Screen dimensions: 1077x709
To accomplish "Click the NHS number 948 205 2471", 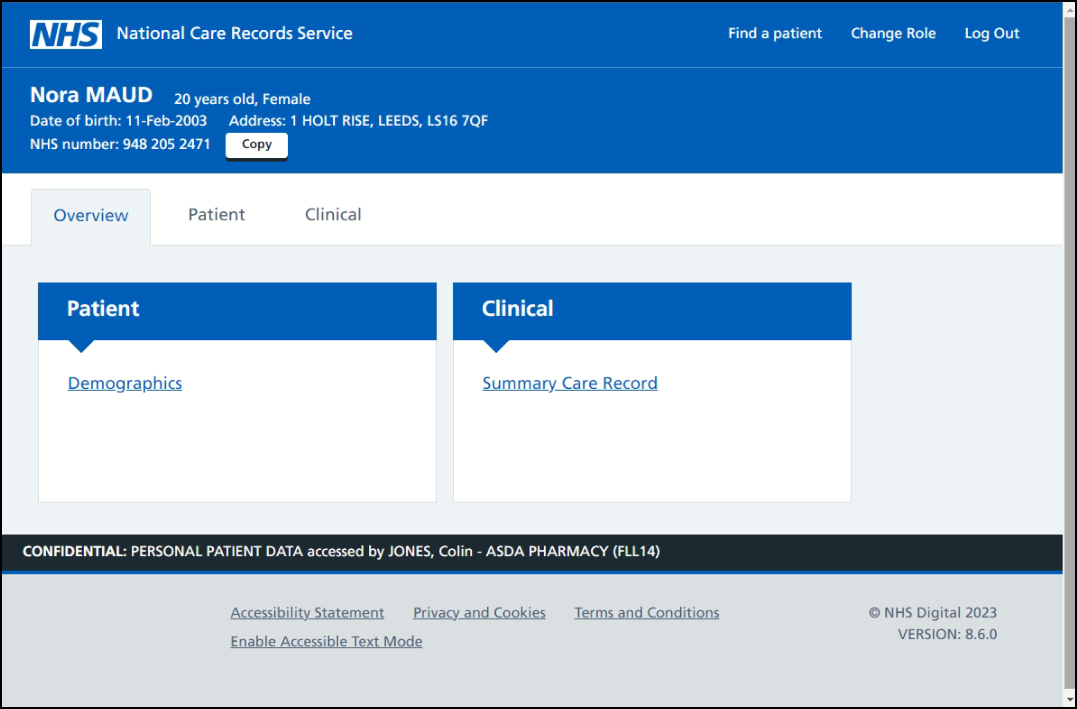I will click(x=166, y=144).
